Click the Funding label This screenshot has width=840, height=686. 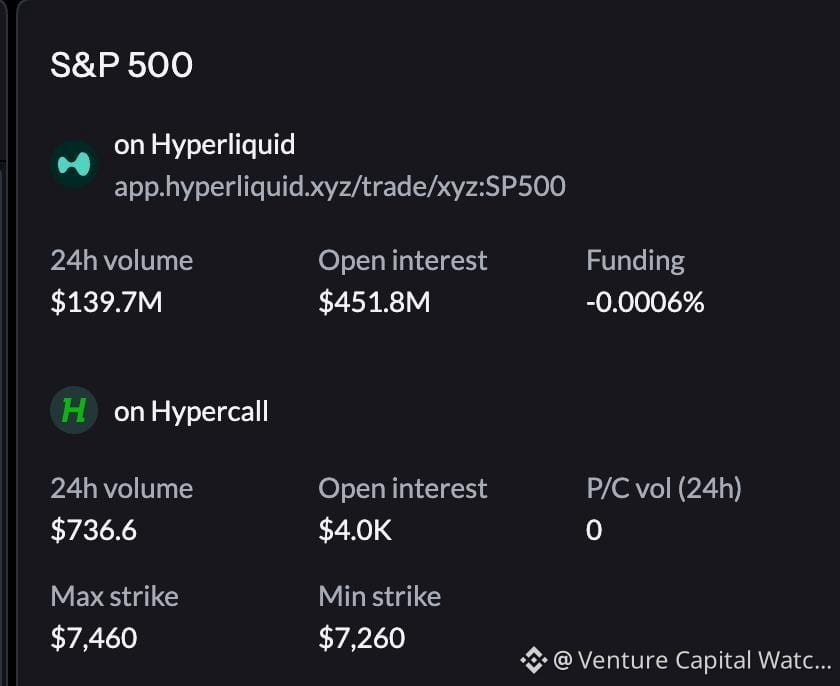635,261
